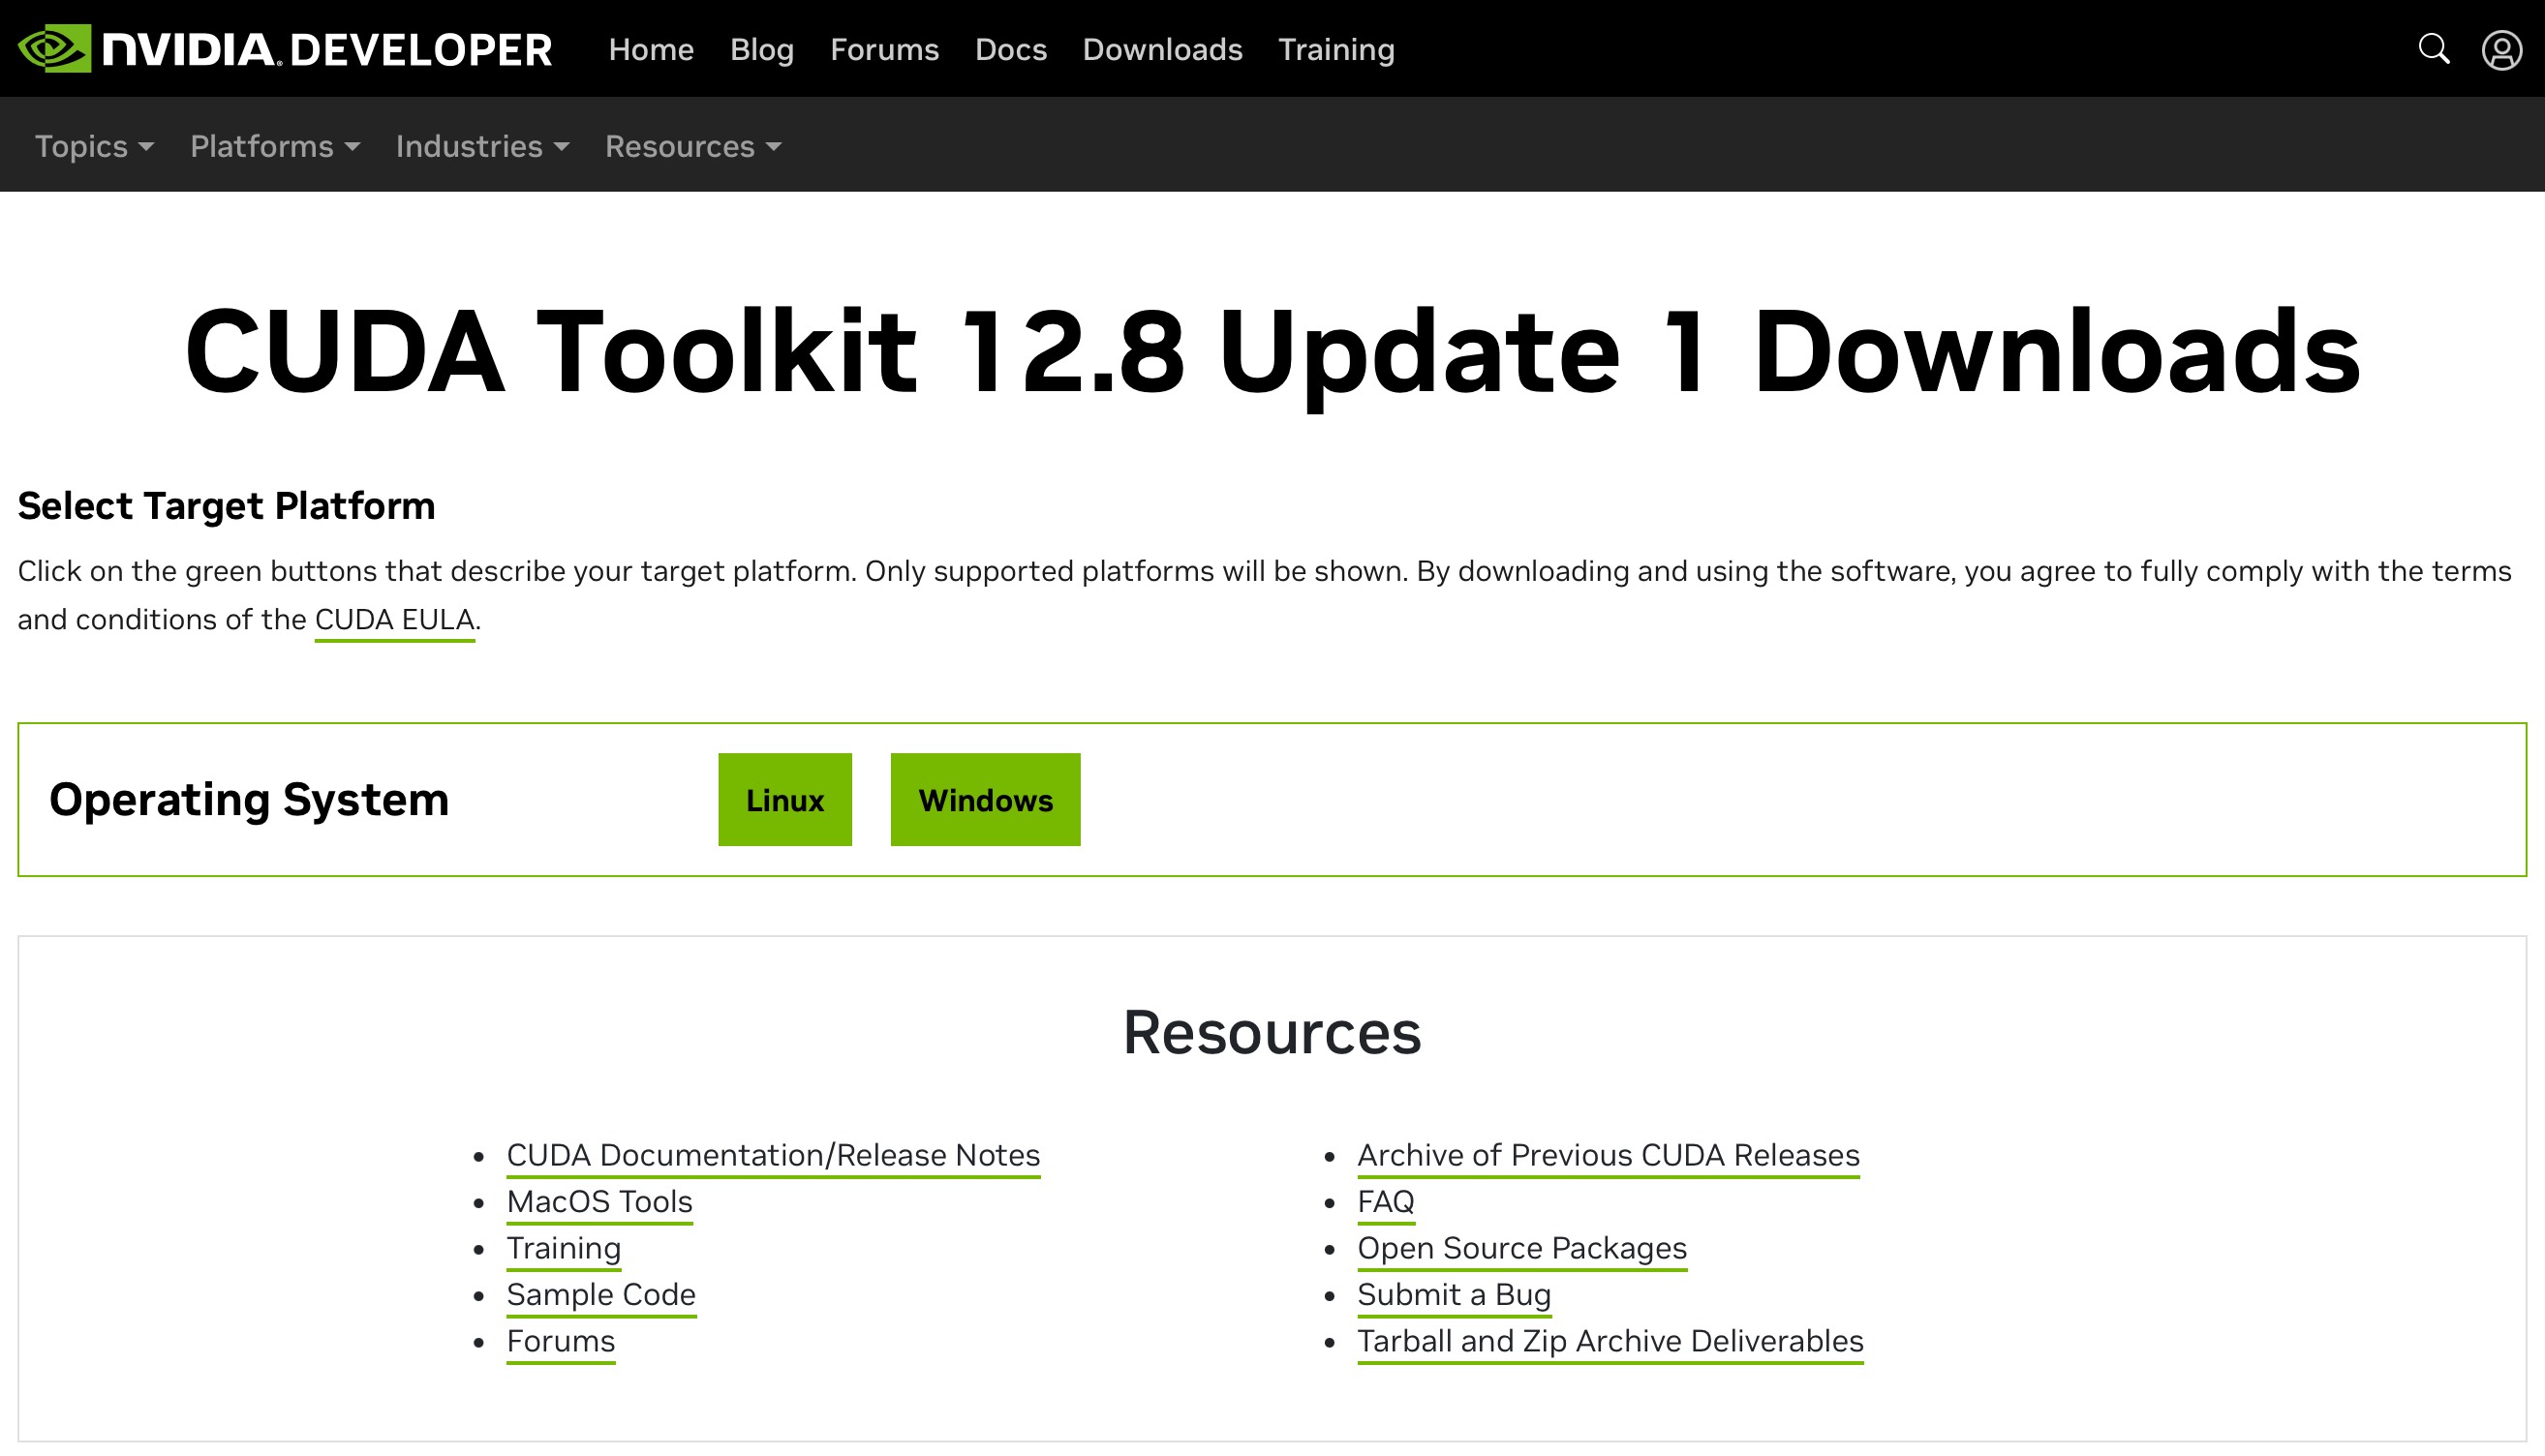Viewport: 2545px width, 1456px height.
Task: Open the Blog nav item
Action: click(x=762, y=49)
